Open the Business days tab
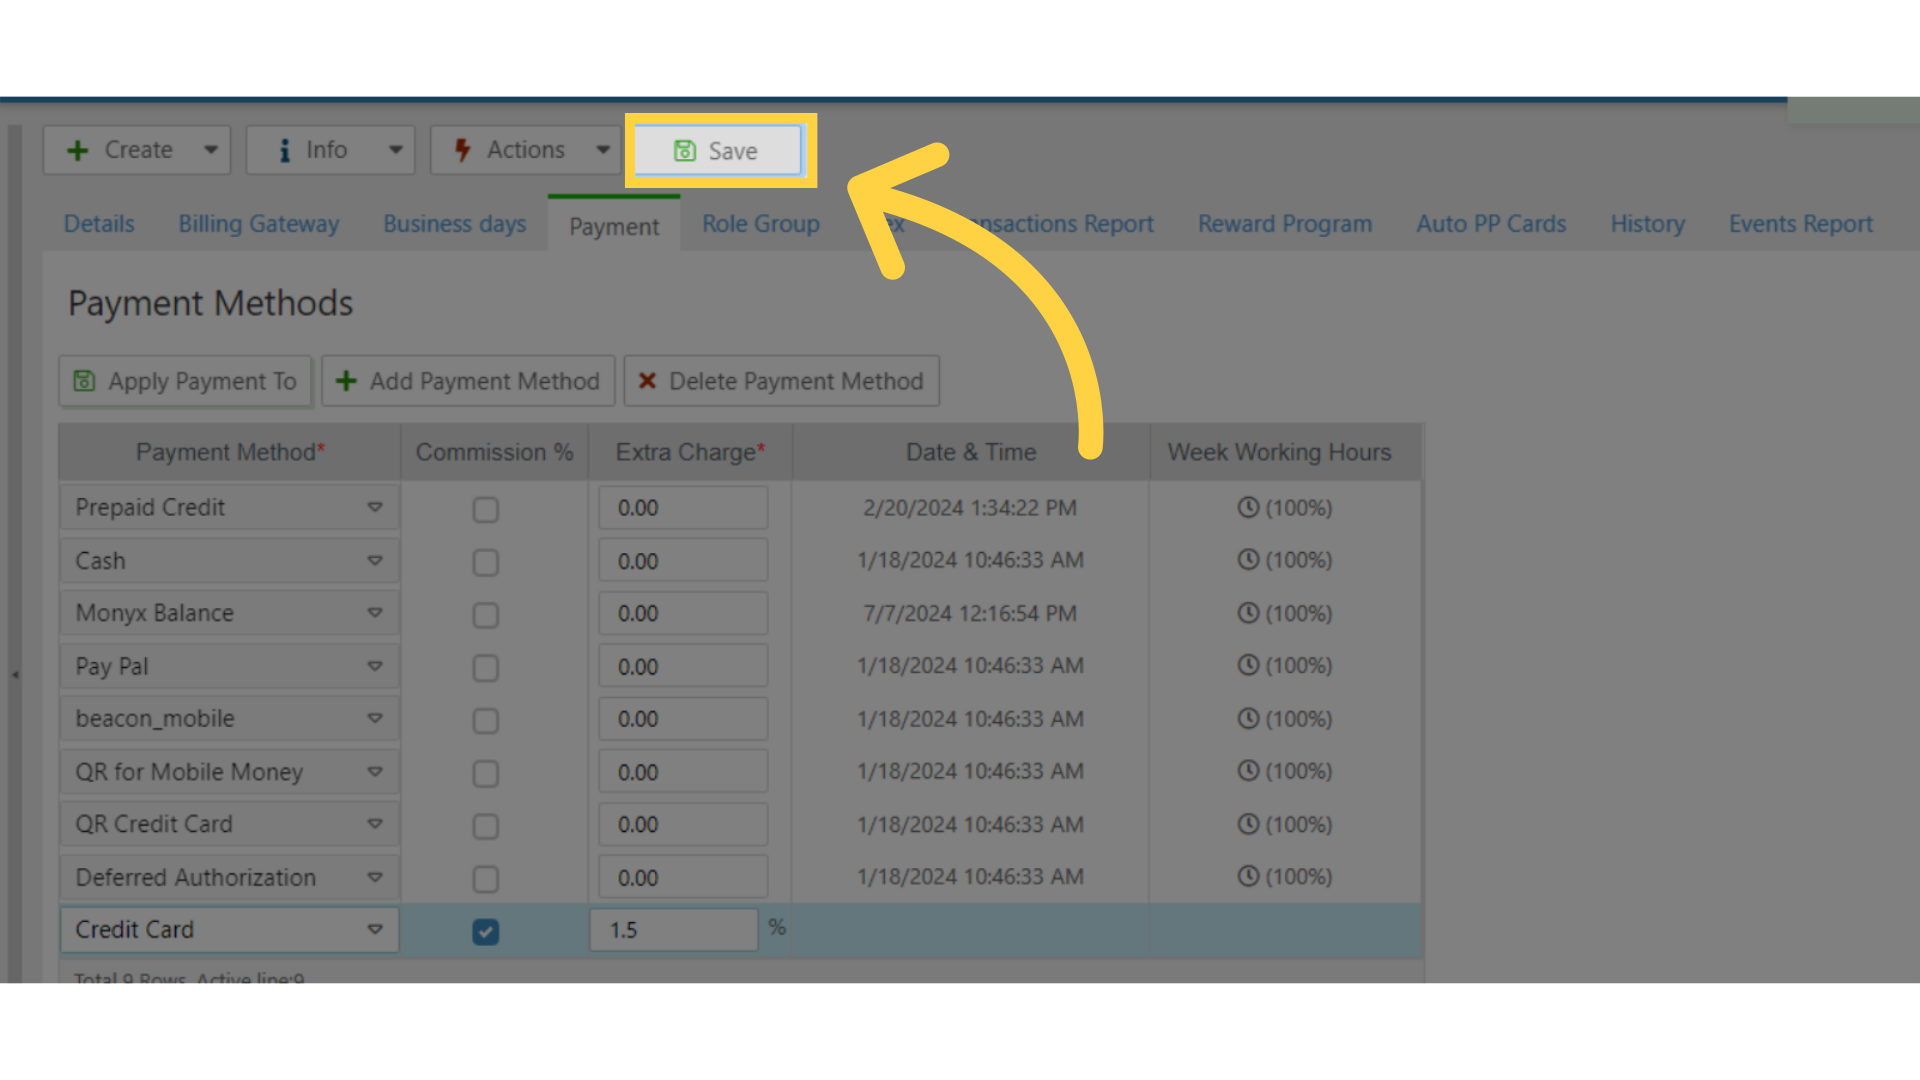Viewport: 1920px width, 1080px height. pos(455,224)
